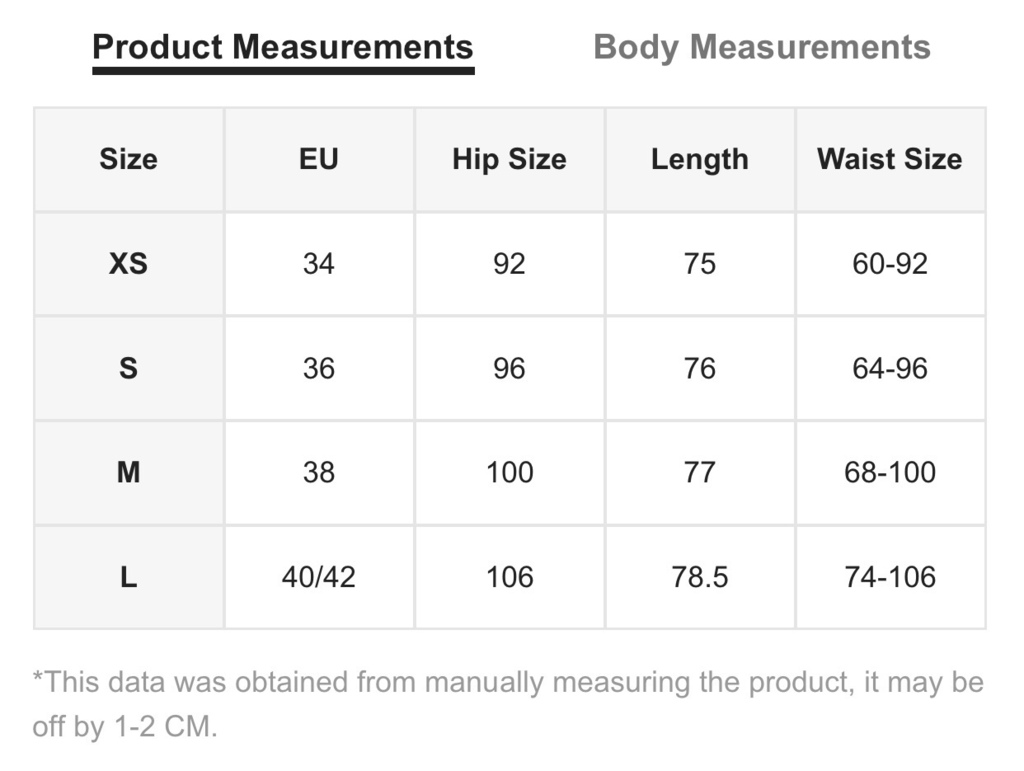Click the Waist Size column header
The image size is (1024, 771).
click(x=890, y=159)
